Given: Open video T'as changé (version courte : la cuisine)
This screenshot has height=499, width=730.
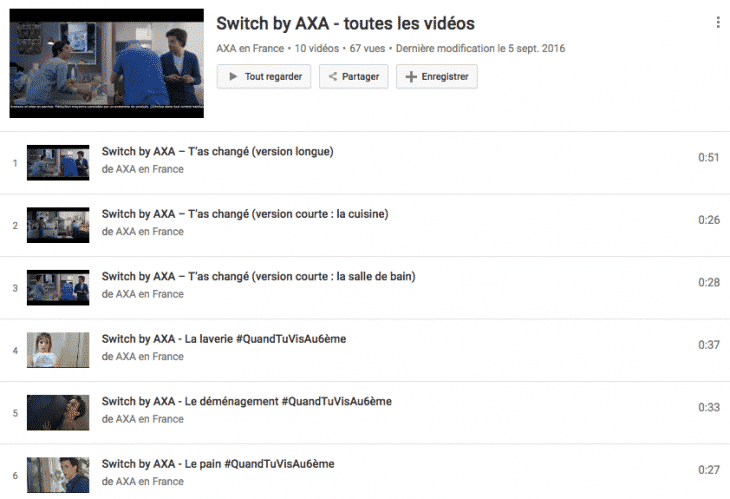Looking at the screenshot, I should pos(245,214).
